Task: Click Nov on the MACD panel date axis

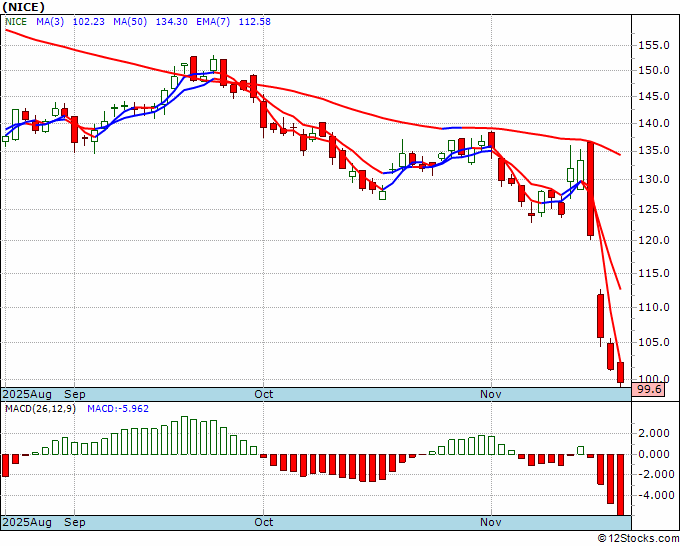Action: coord(491,522)
